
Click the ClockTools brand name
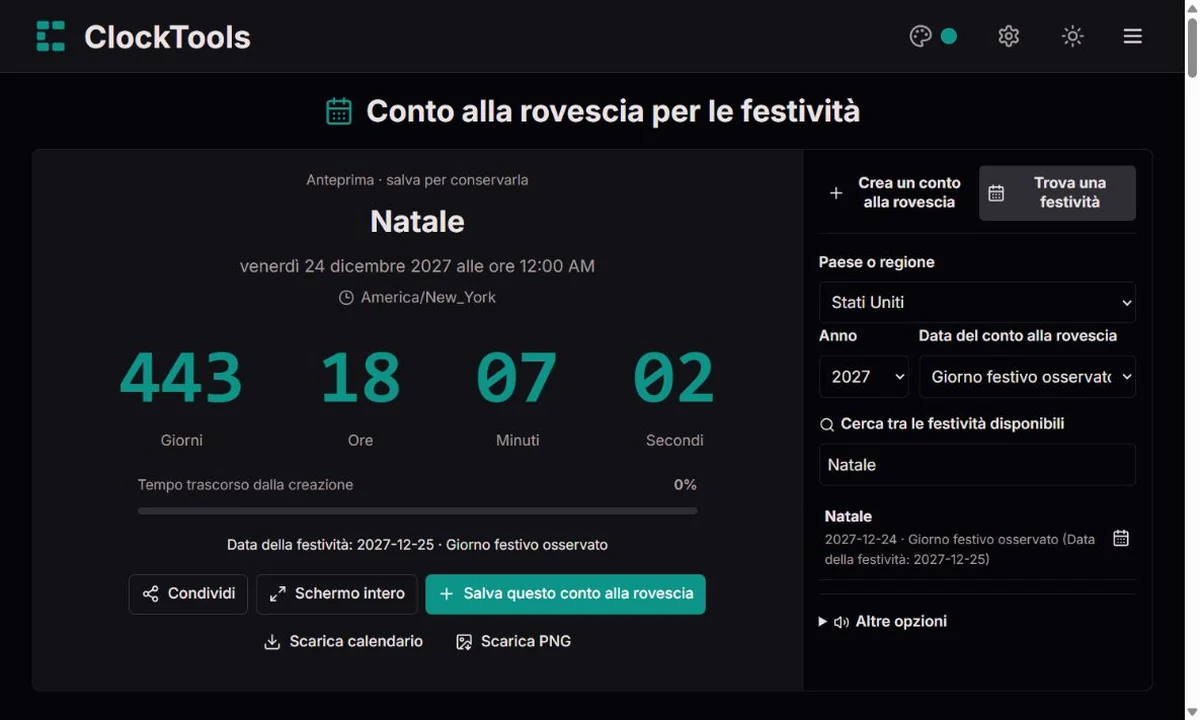pos(167,37)
